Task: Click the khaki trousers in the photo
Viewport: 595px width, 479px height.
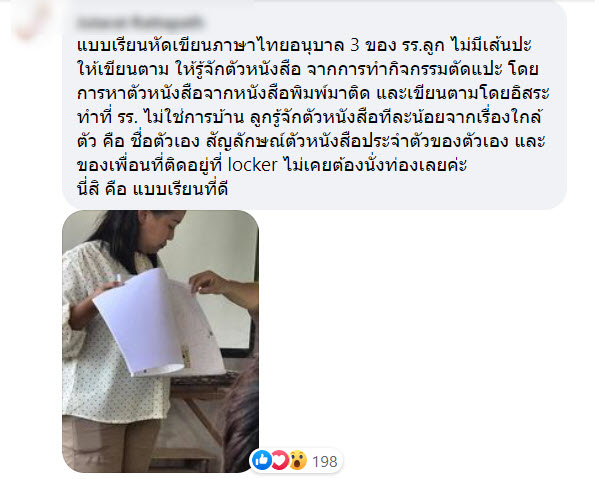Action: [110, 444]
